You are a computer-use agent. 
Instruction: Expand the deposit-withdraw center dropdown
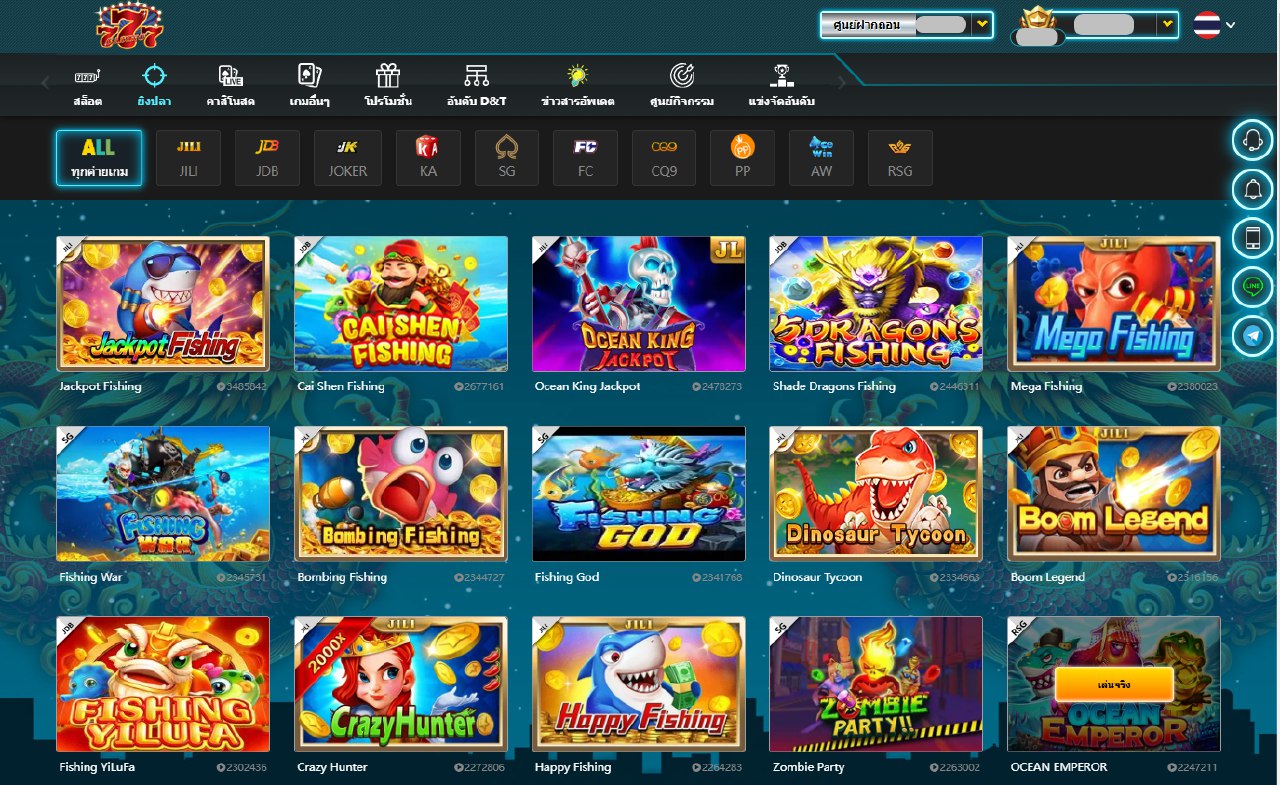click(x=982, y=24)
